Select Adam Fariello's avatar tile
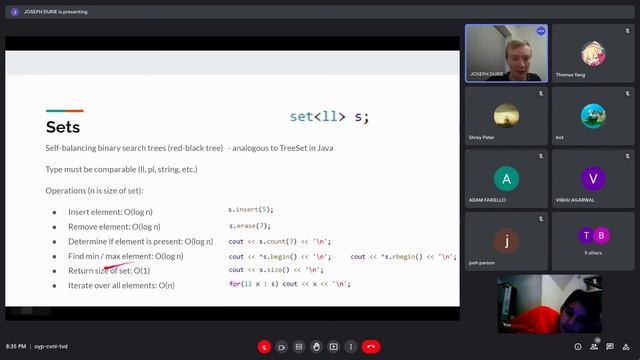The height and width of the screenshot is (360, 640). tap(506, 178)
